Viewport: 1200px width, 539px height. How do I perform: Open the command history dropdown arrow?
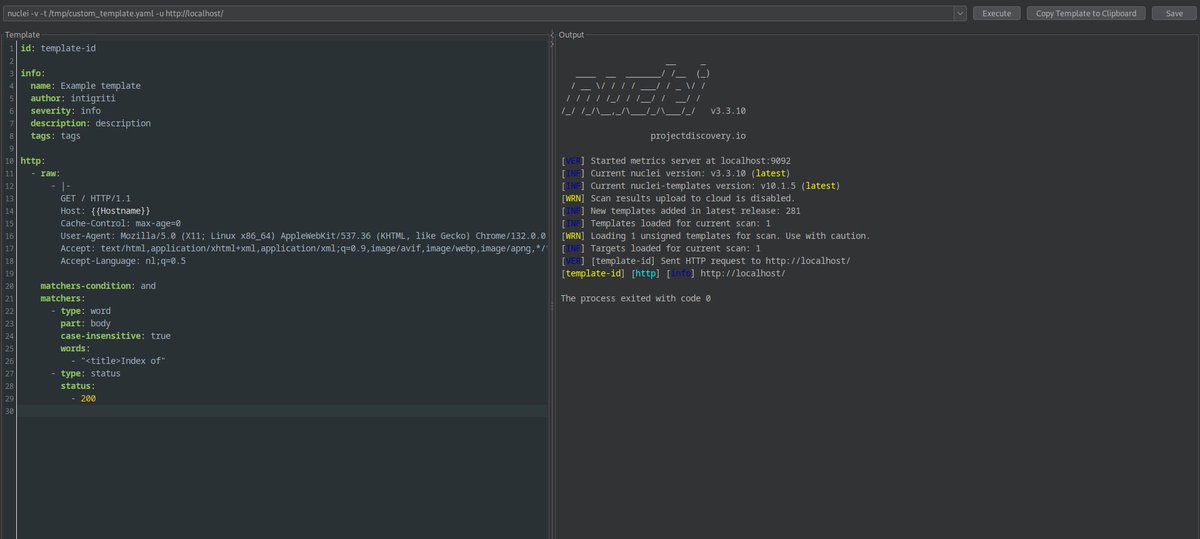pos(960,13)
